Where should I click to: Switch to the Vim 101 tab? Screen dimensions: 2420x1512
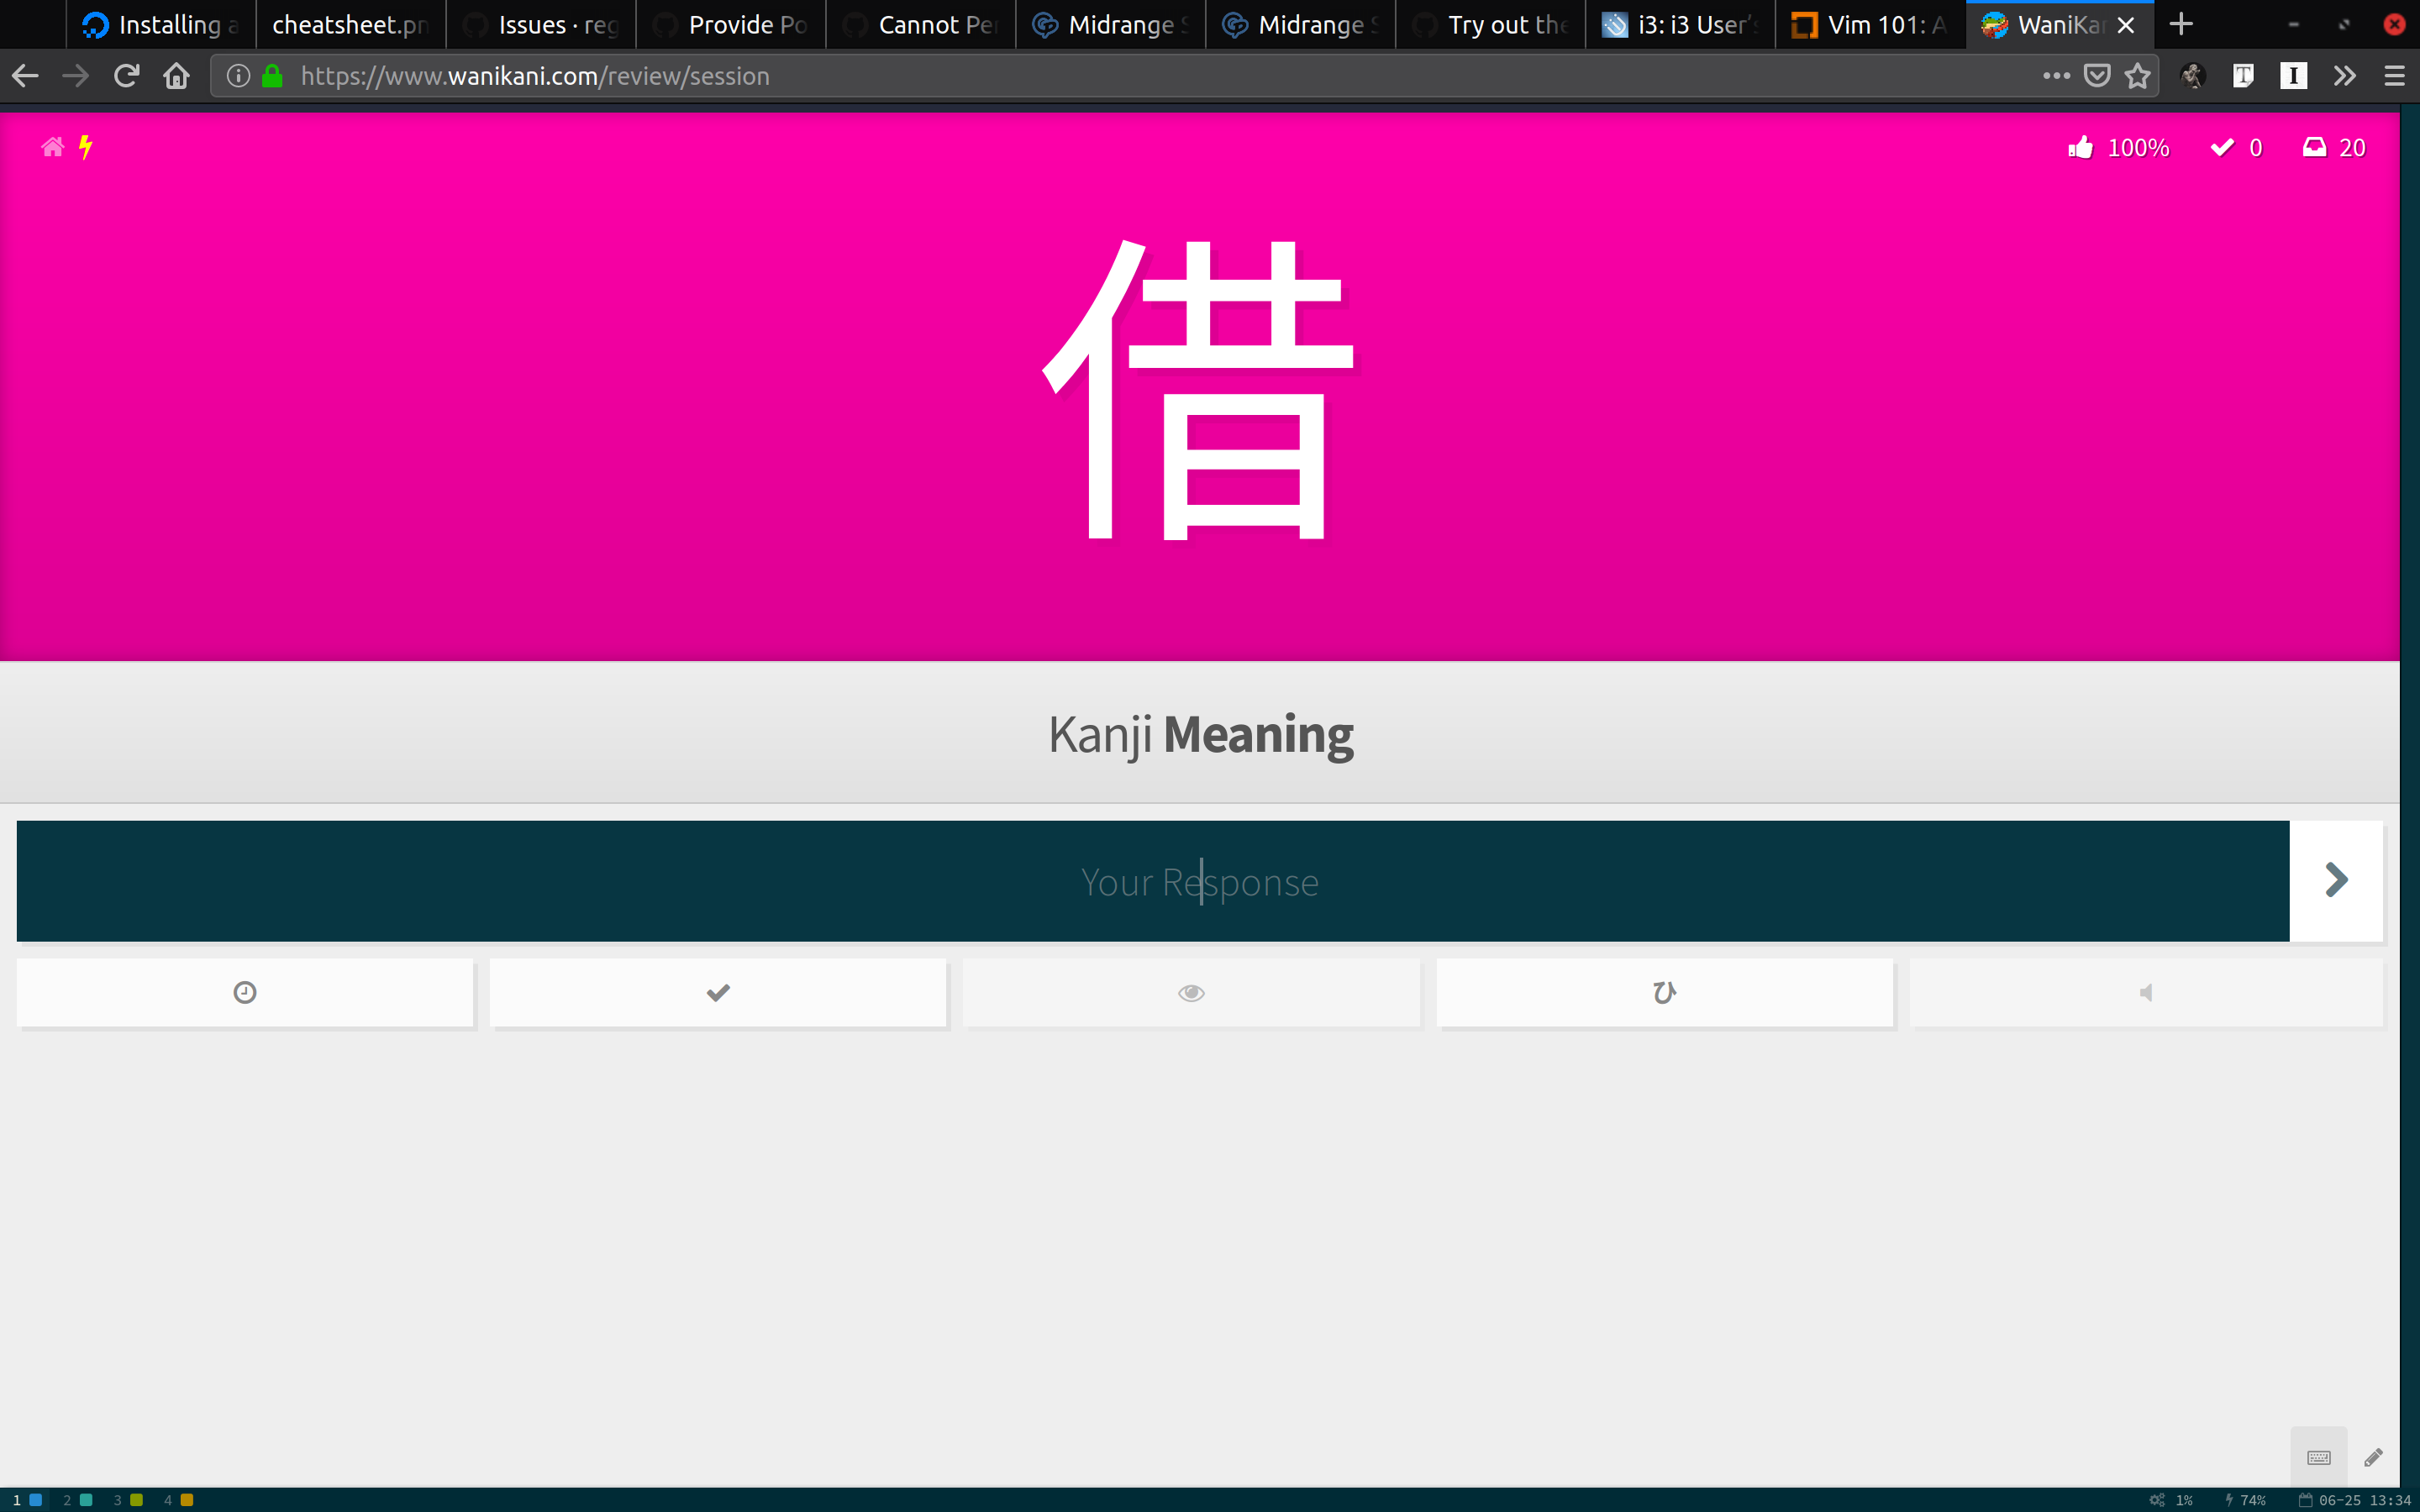pos(1869,24)
